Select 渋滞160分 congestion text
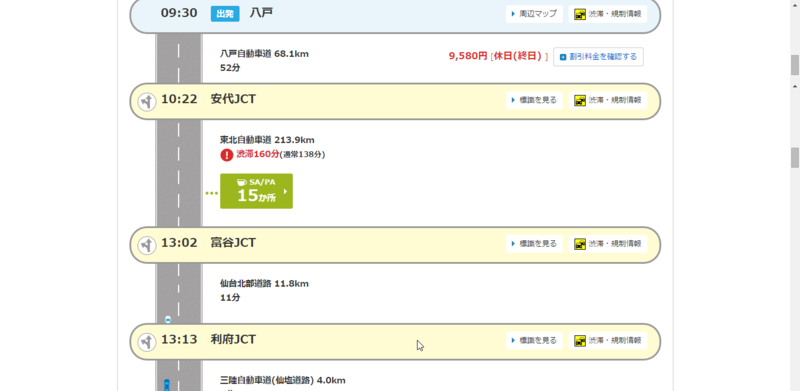Image resolution: width=800 pixels, height=391 pixels. point(258,154)
